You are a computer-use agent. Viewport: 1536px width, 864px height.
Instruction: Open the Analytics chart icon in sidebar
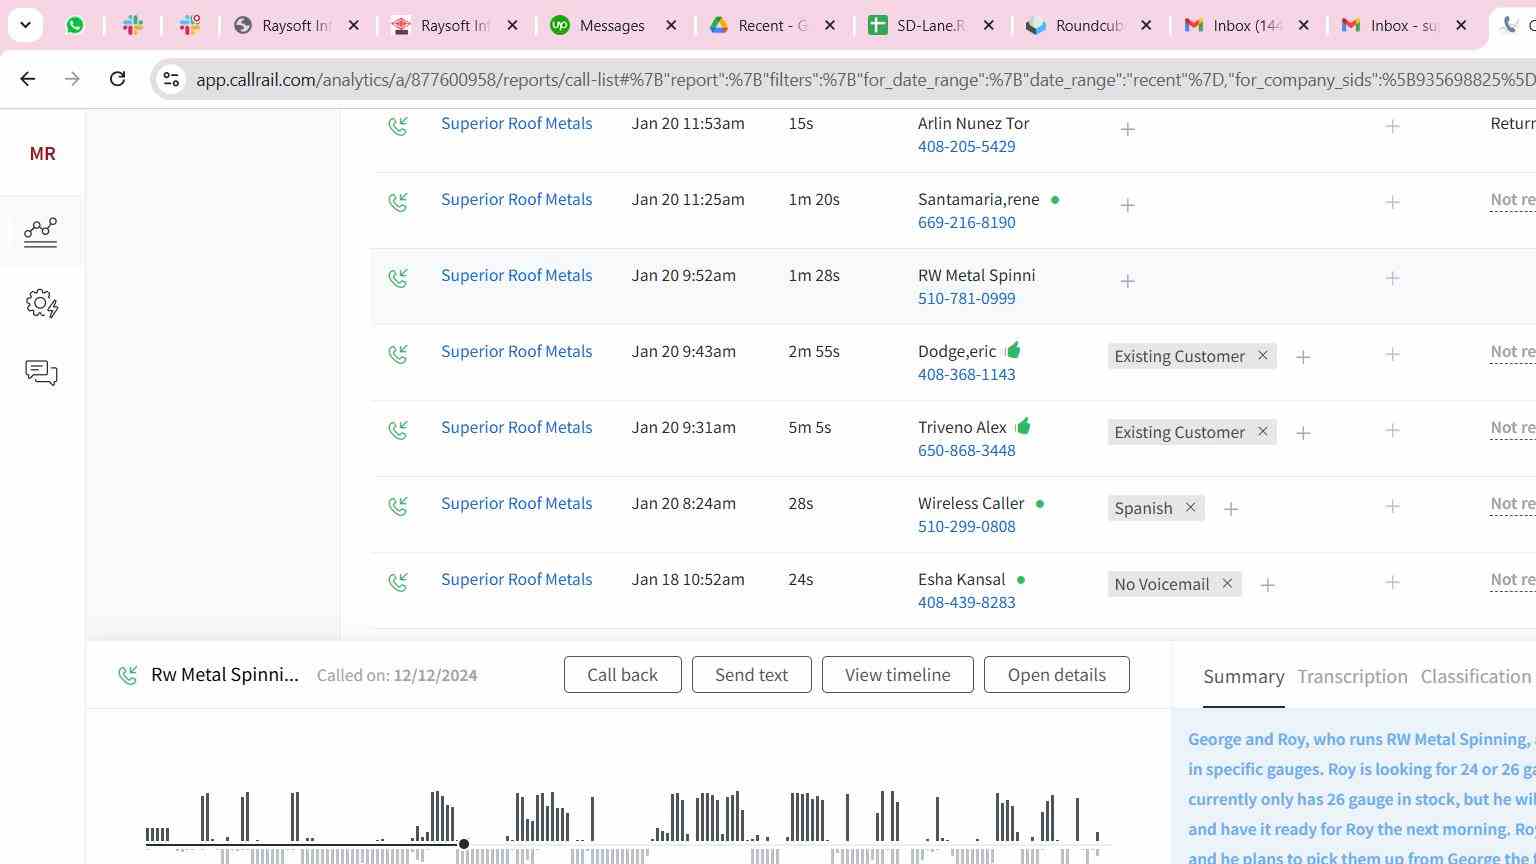(x=41, y=232)
